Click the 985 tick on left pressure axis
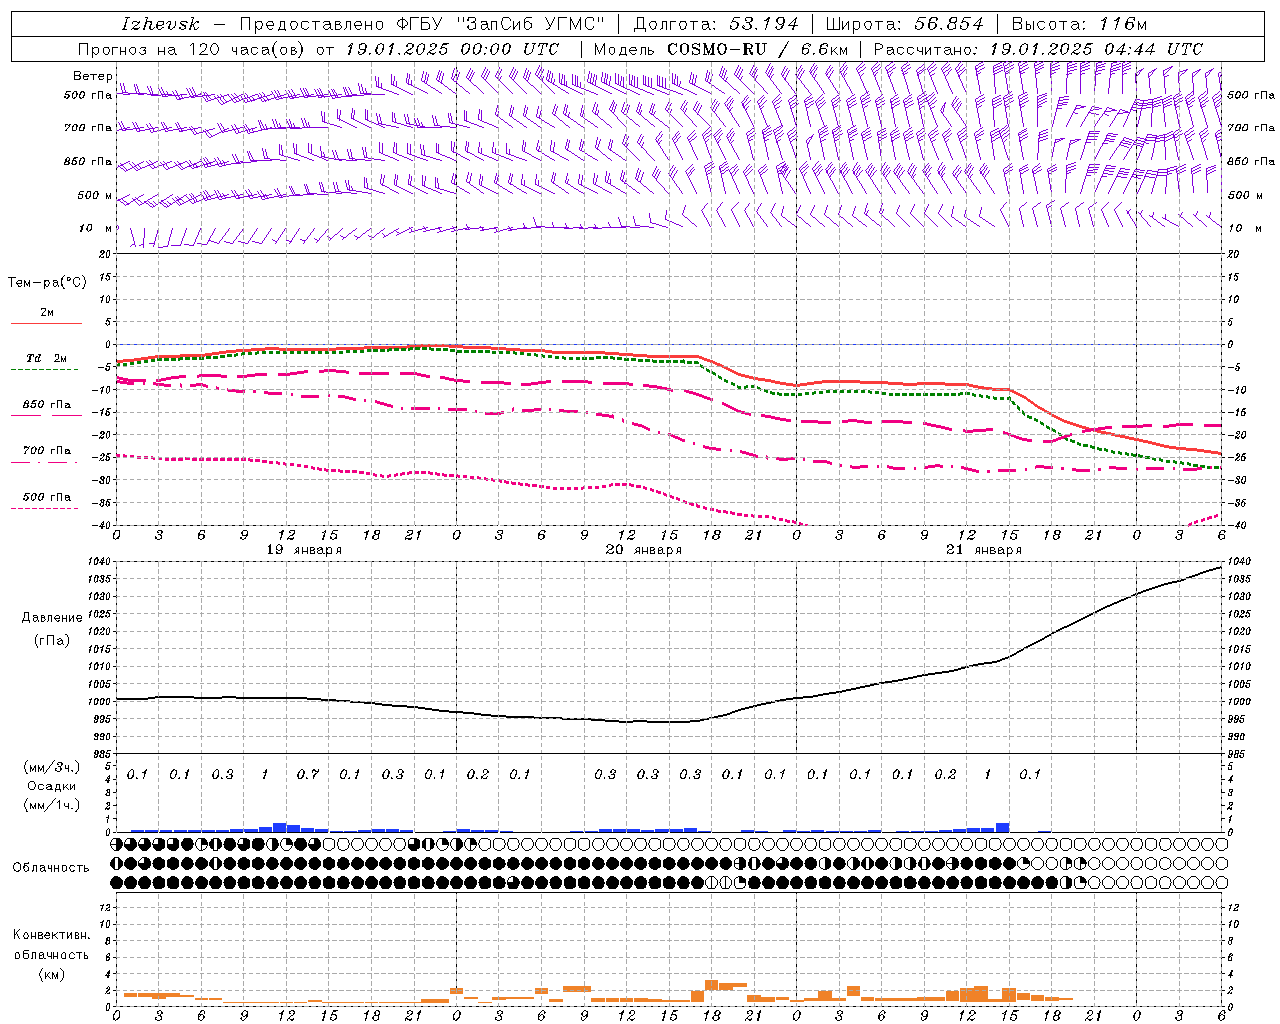 coord(101,754)
